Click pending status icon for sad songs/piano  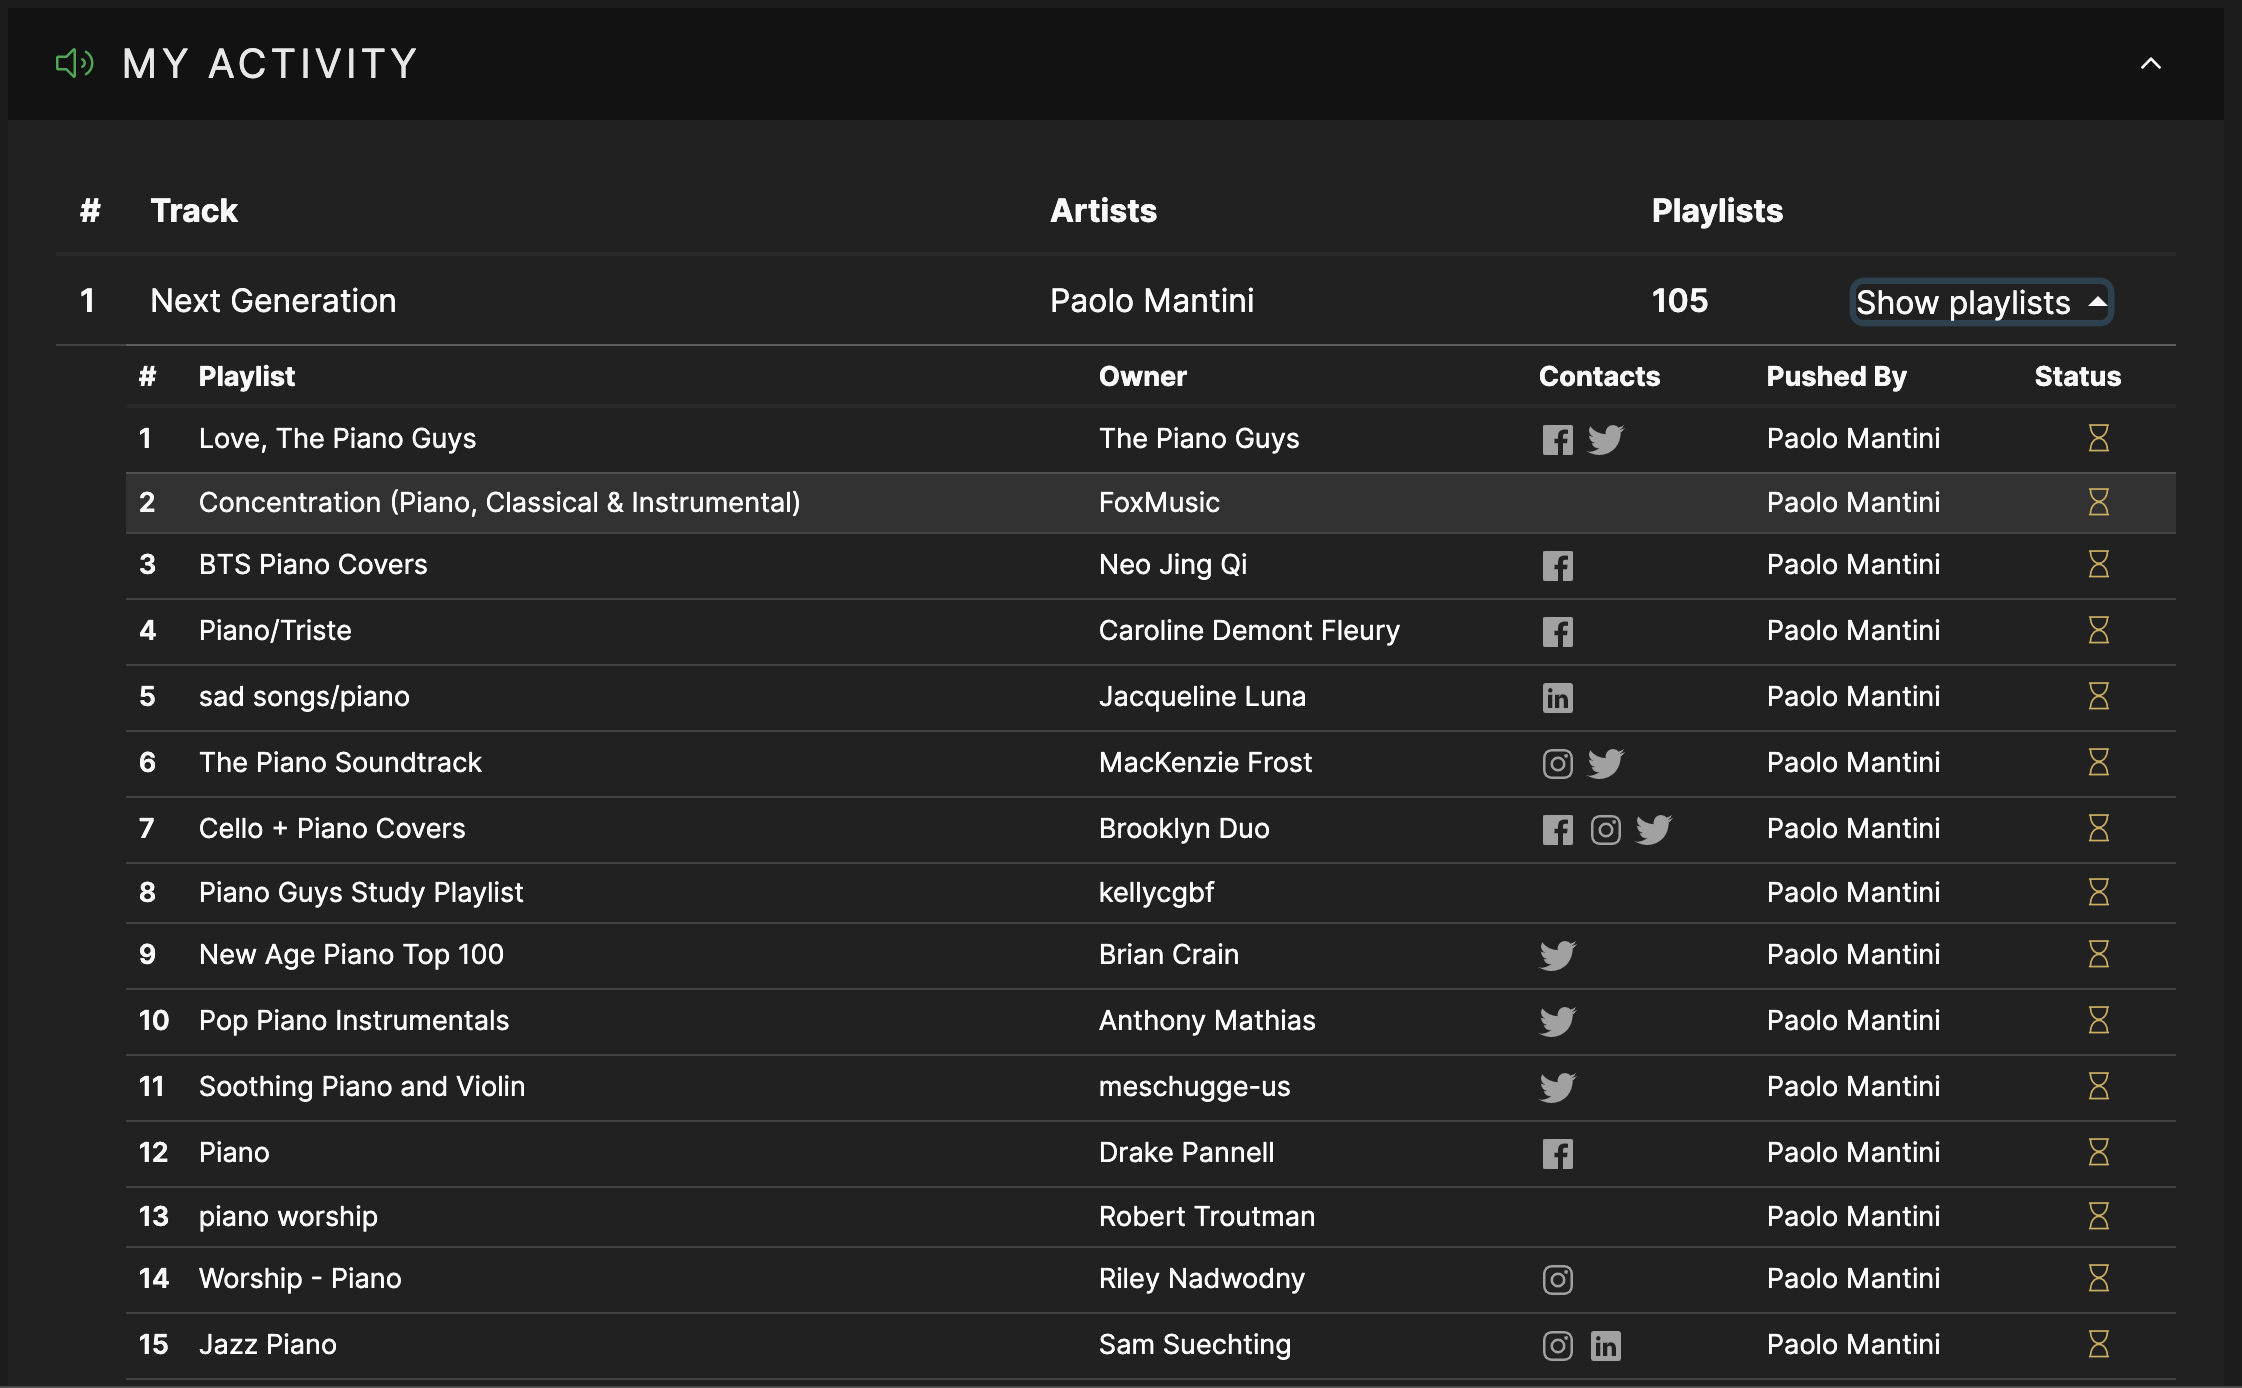tap(2099, 696)
